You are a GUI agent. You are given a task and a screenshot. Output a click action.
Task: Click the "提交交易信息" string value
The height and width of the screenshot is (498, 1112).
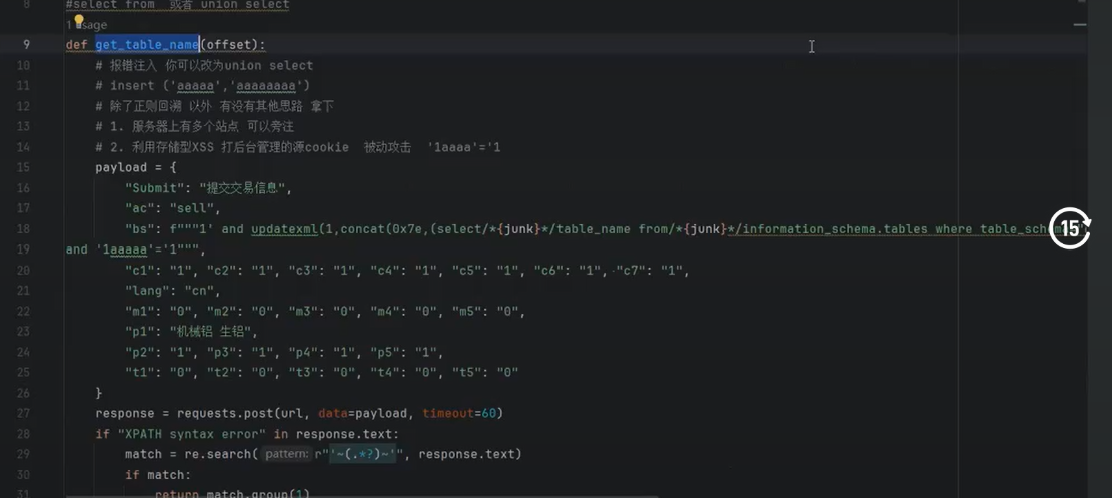pos(243,188)
